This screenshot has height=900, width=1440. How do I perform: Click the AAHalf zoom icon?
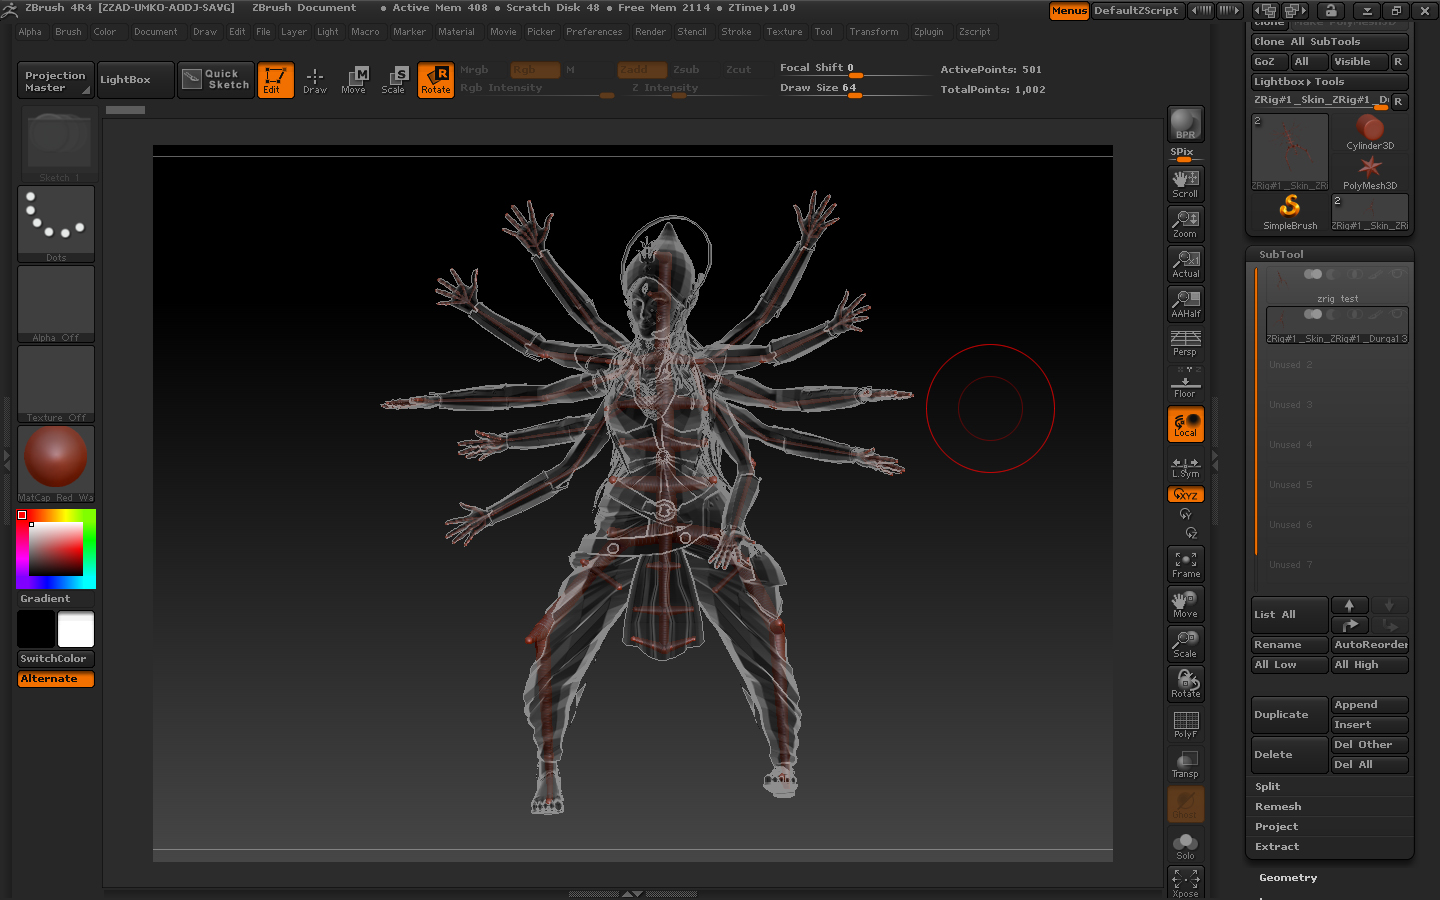pos(1185,304)
